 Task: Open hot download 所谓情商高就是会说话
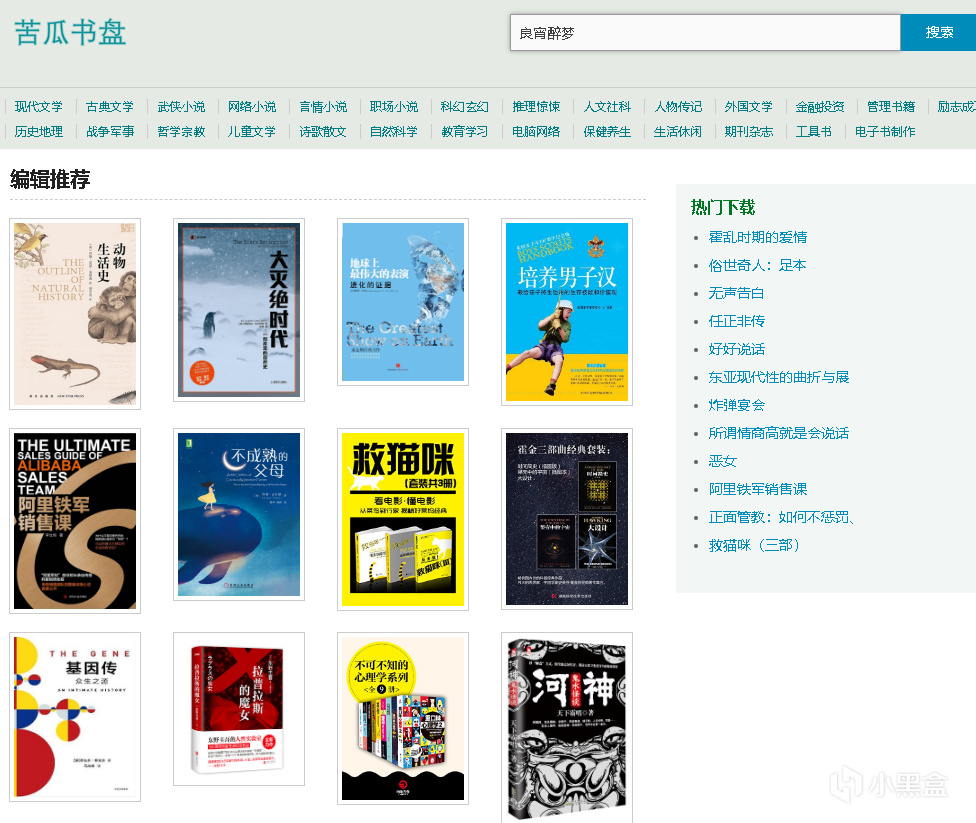point(779,433)
